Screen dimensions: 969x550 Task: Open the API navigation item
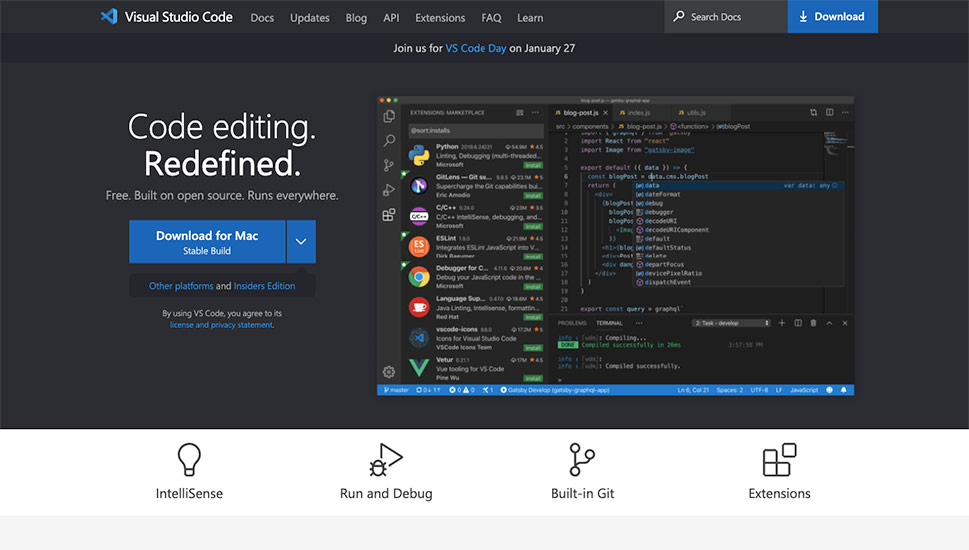point(391,18)
